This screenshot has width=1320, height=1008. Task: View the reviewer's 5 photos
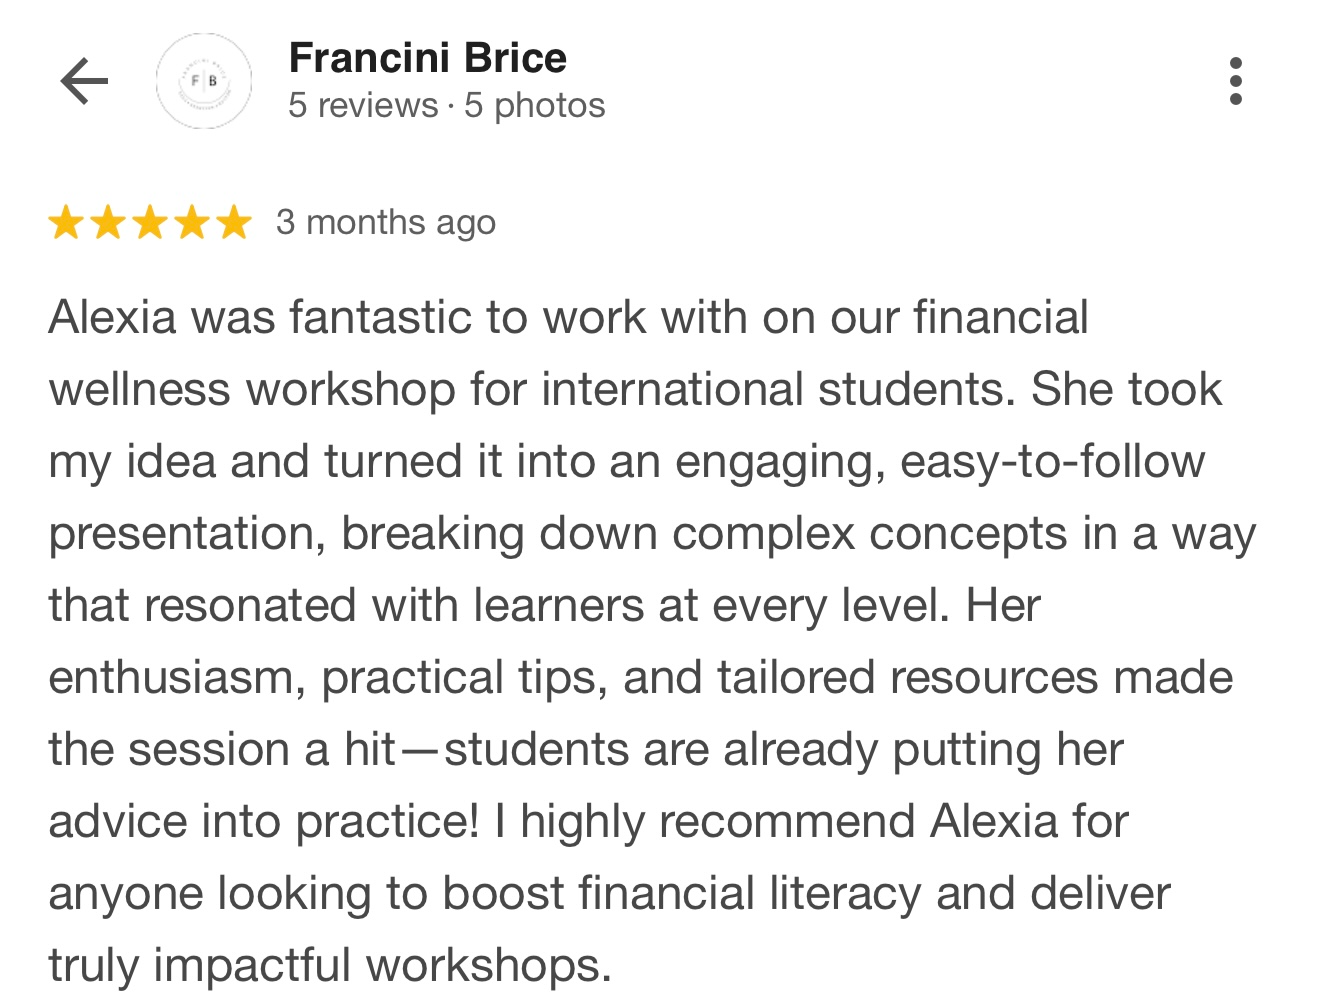coord(535,105)
